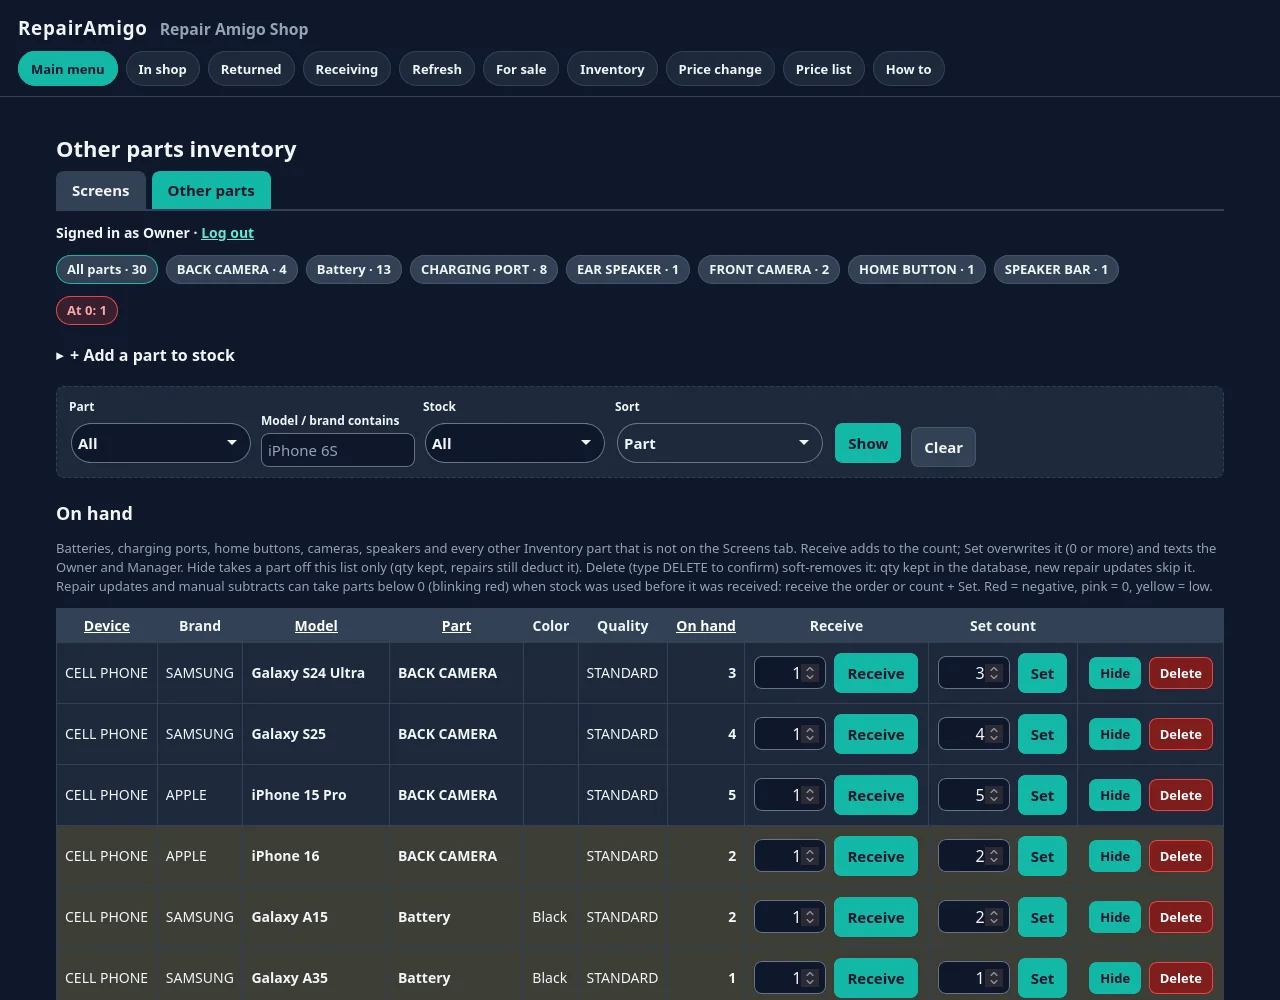This screenshot has width=1280, height=1000.
Task: Open the Receiving page
Action: [347, 69]
